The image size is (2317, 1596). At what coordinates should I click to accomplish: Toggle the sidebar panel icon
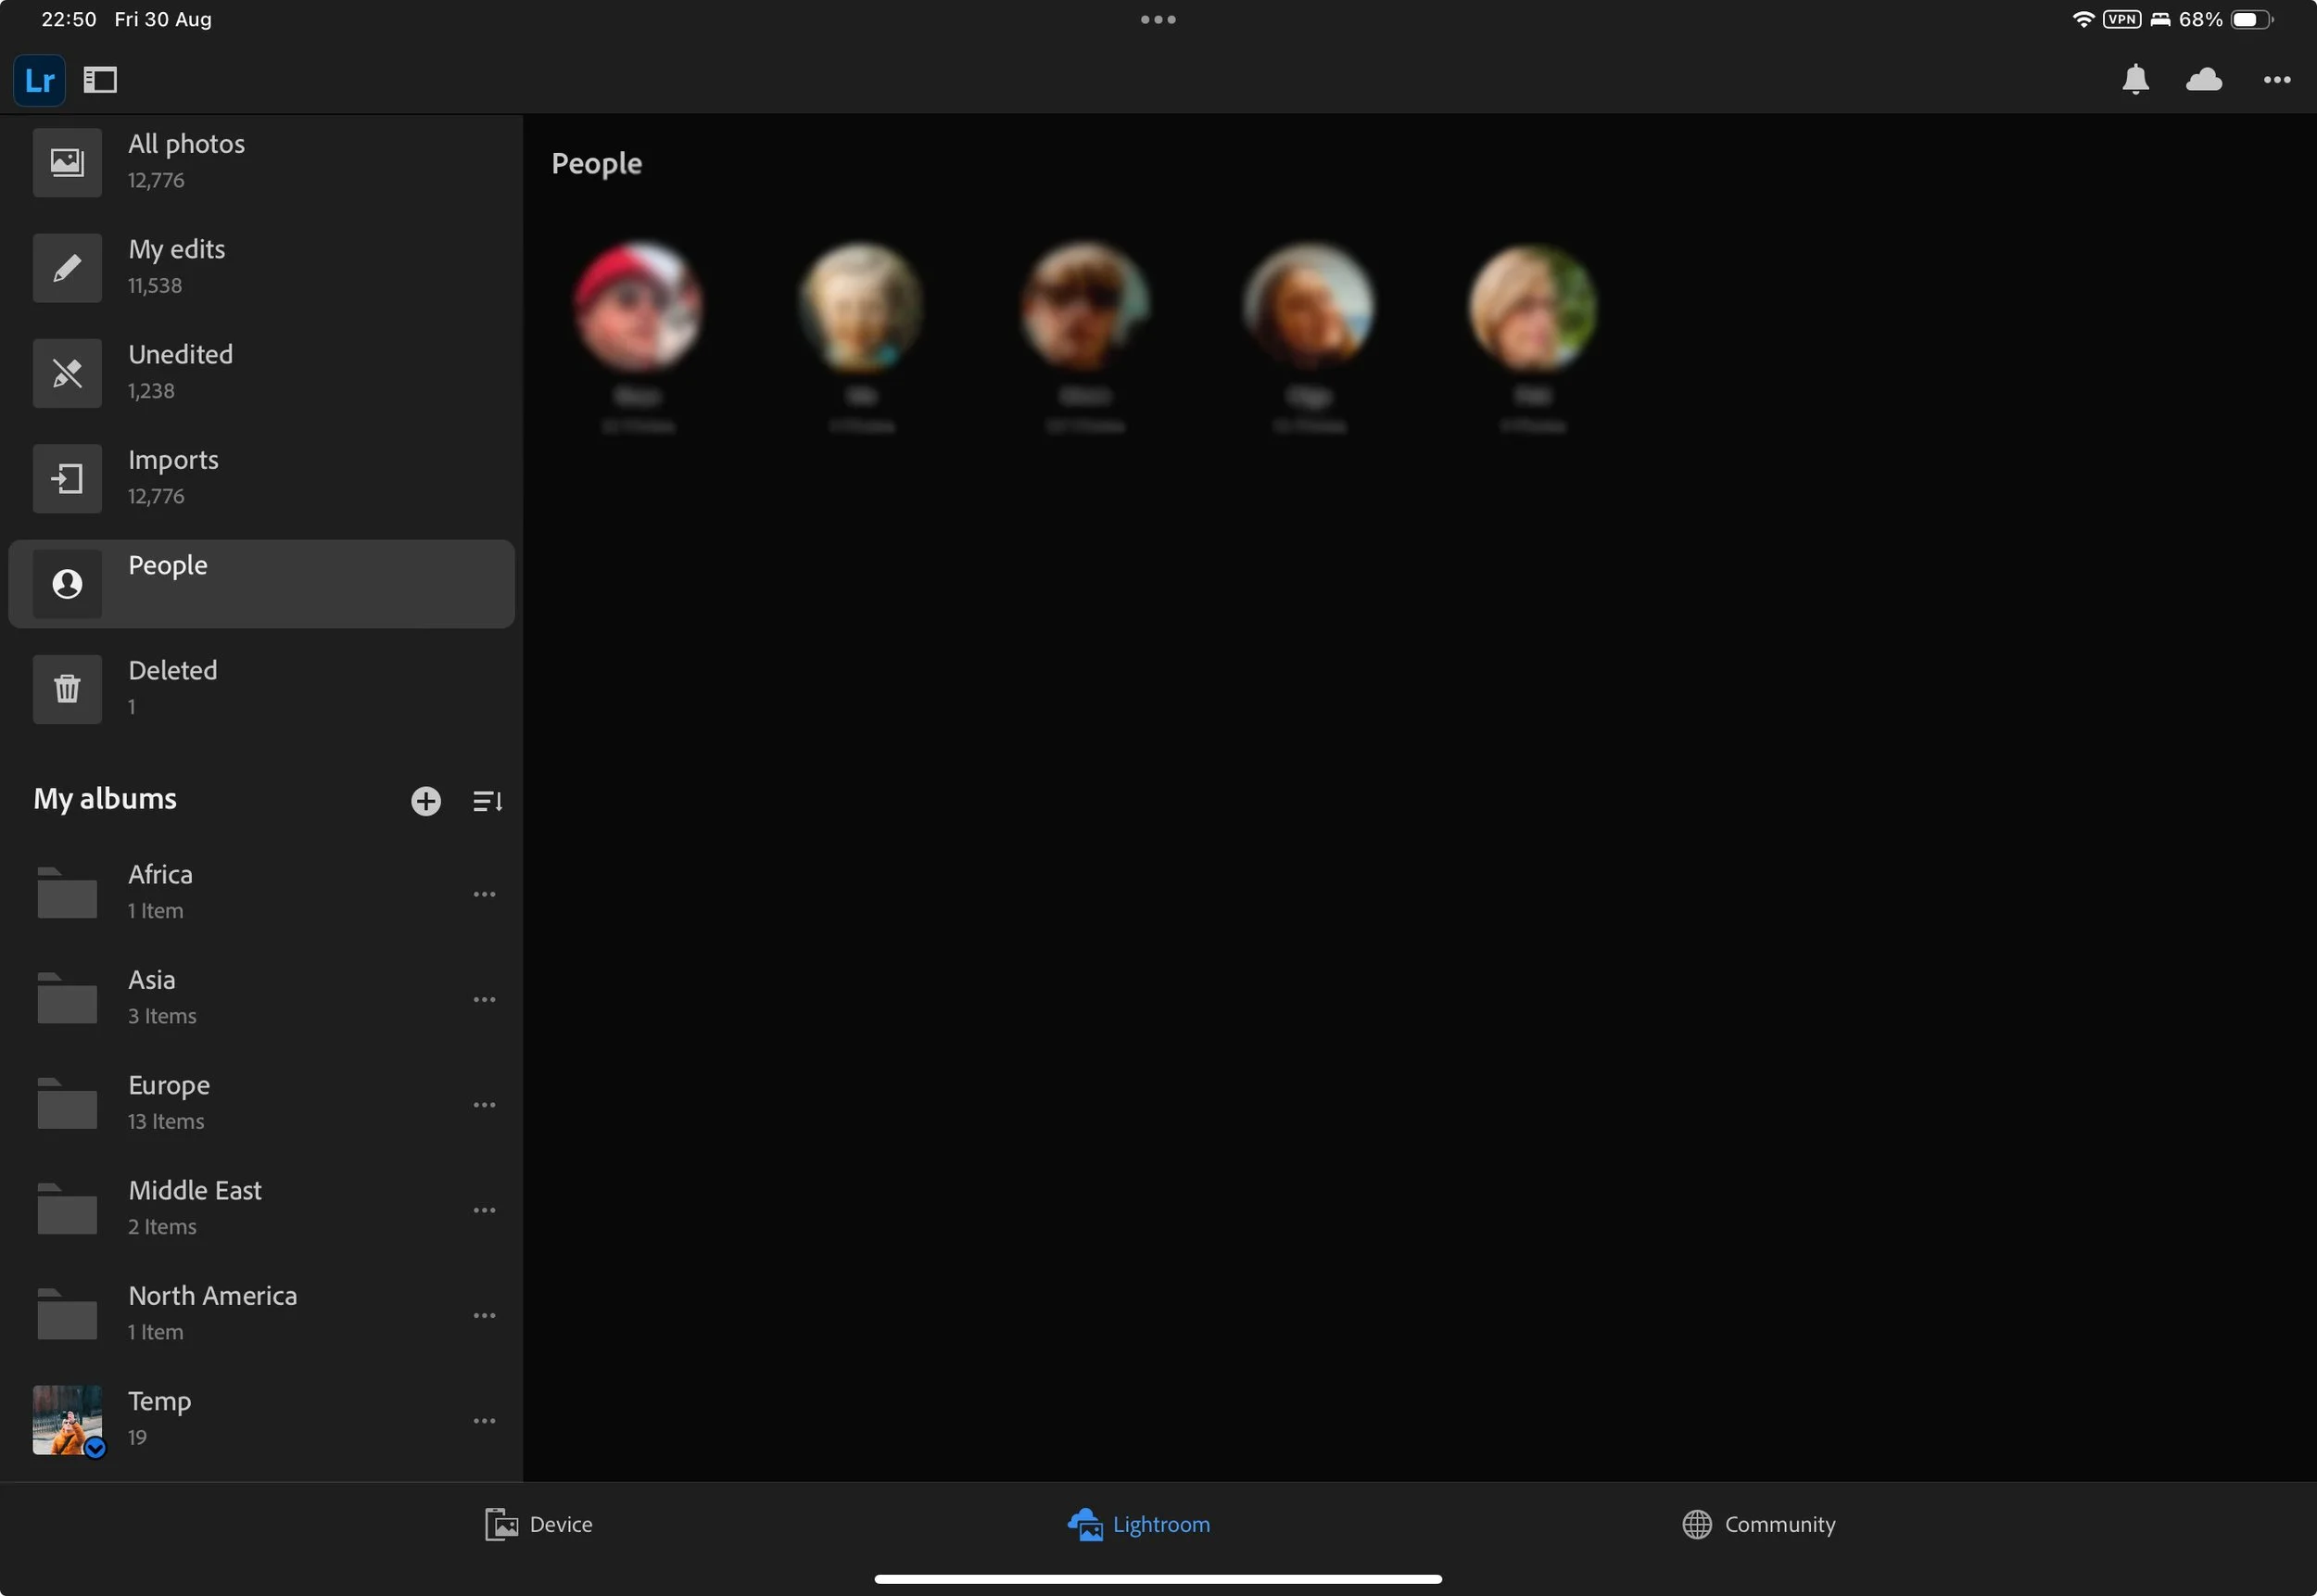pyautogui.click(x=100, y=80)
